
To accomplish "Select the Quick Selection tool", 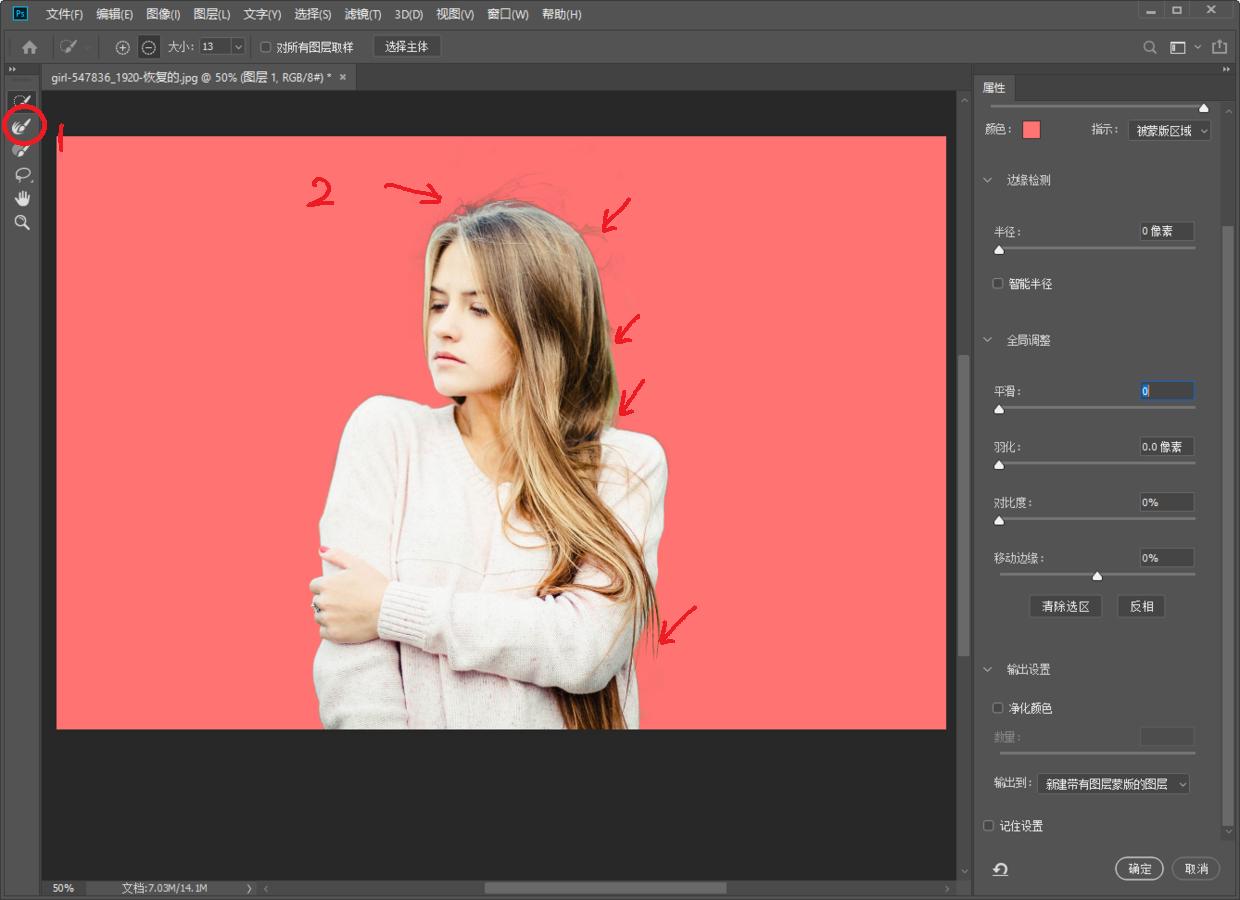I will pos(21,101).
